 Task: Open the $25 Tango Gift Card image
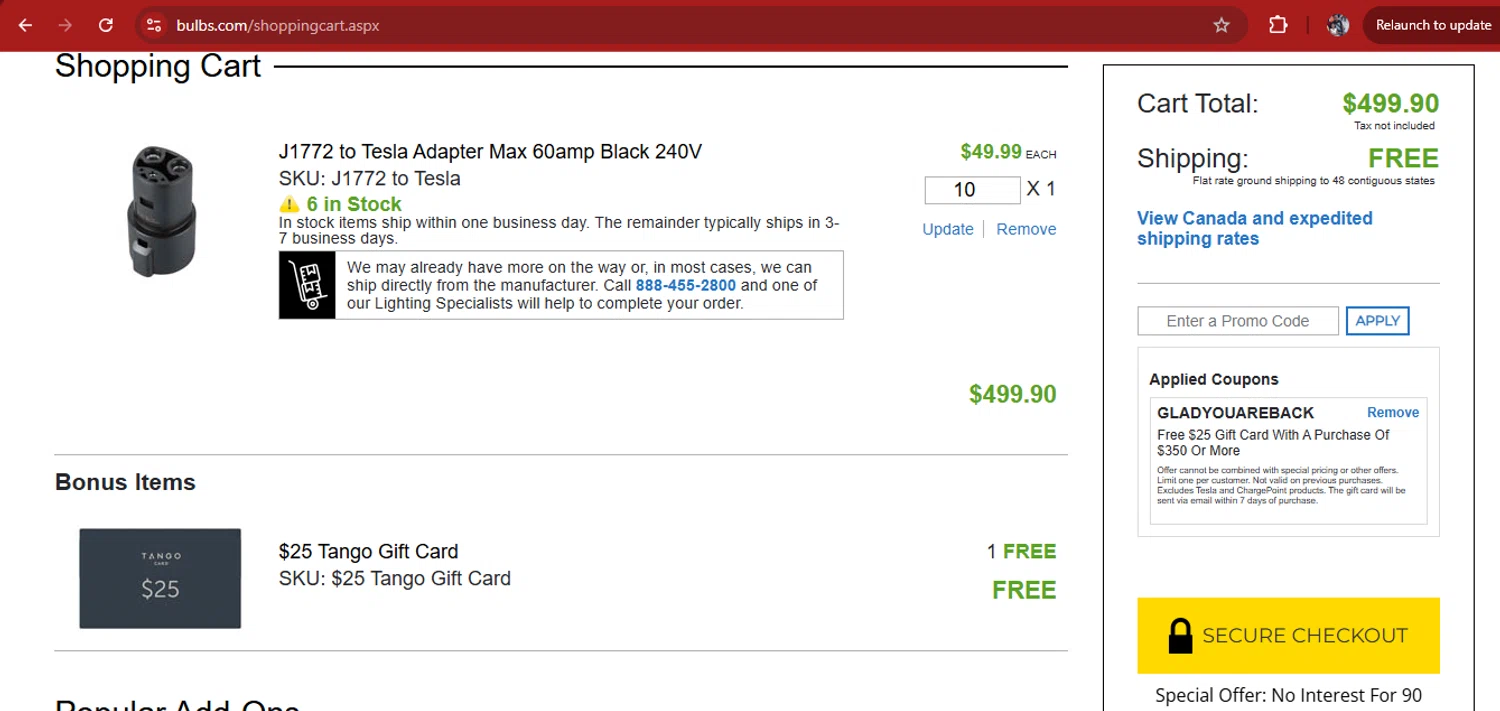[x=160, y=578]
